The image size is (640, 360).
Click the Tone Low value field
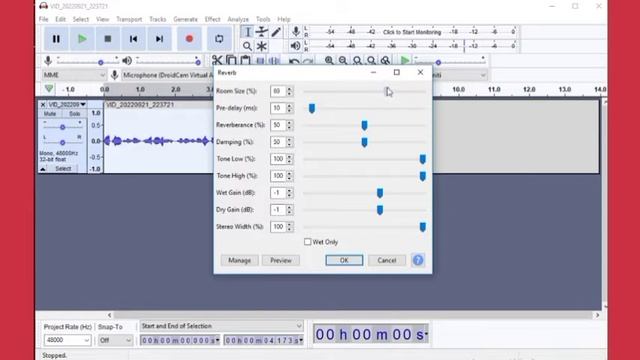278,159
